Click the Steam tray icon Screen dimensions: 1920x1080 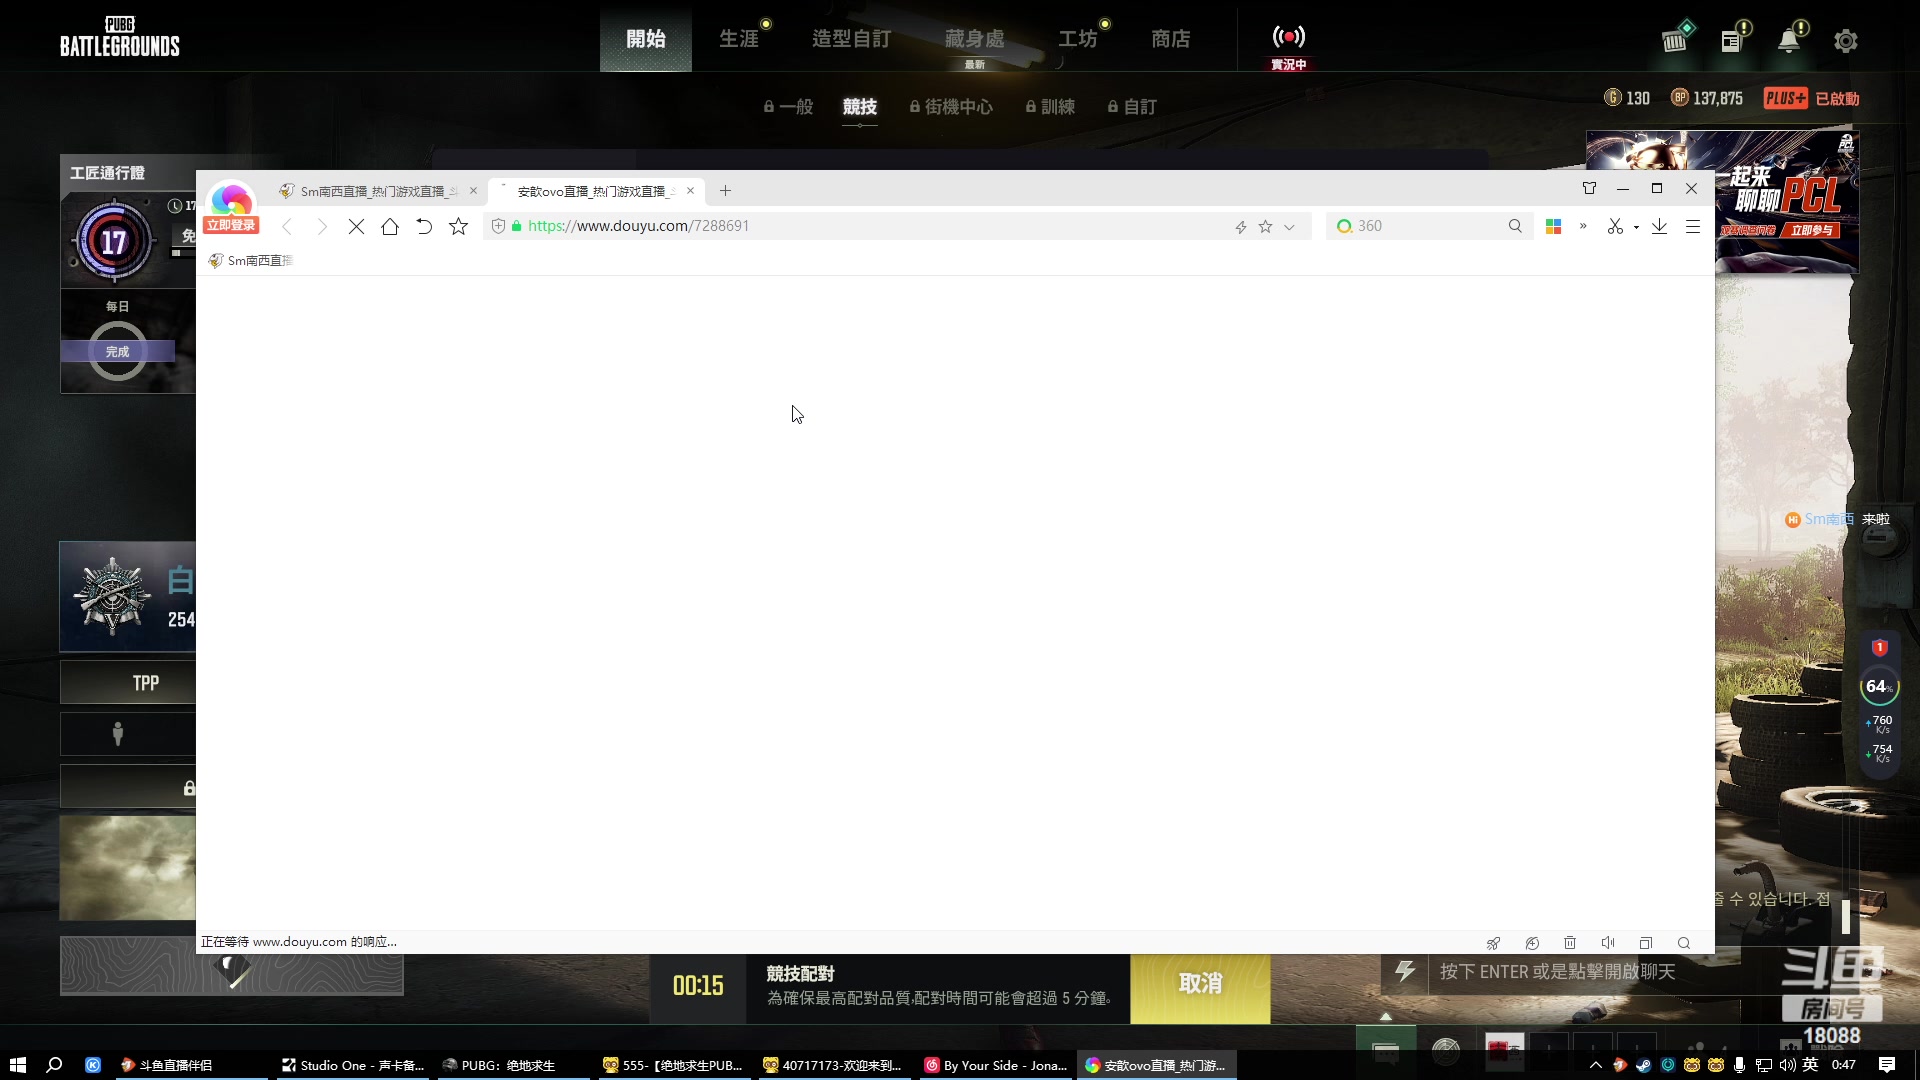click(1643, 1065)
